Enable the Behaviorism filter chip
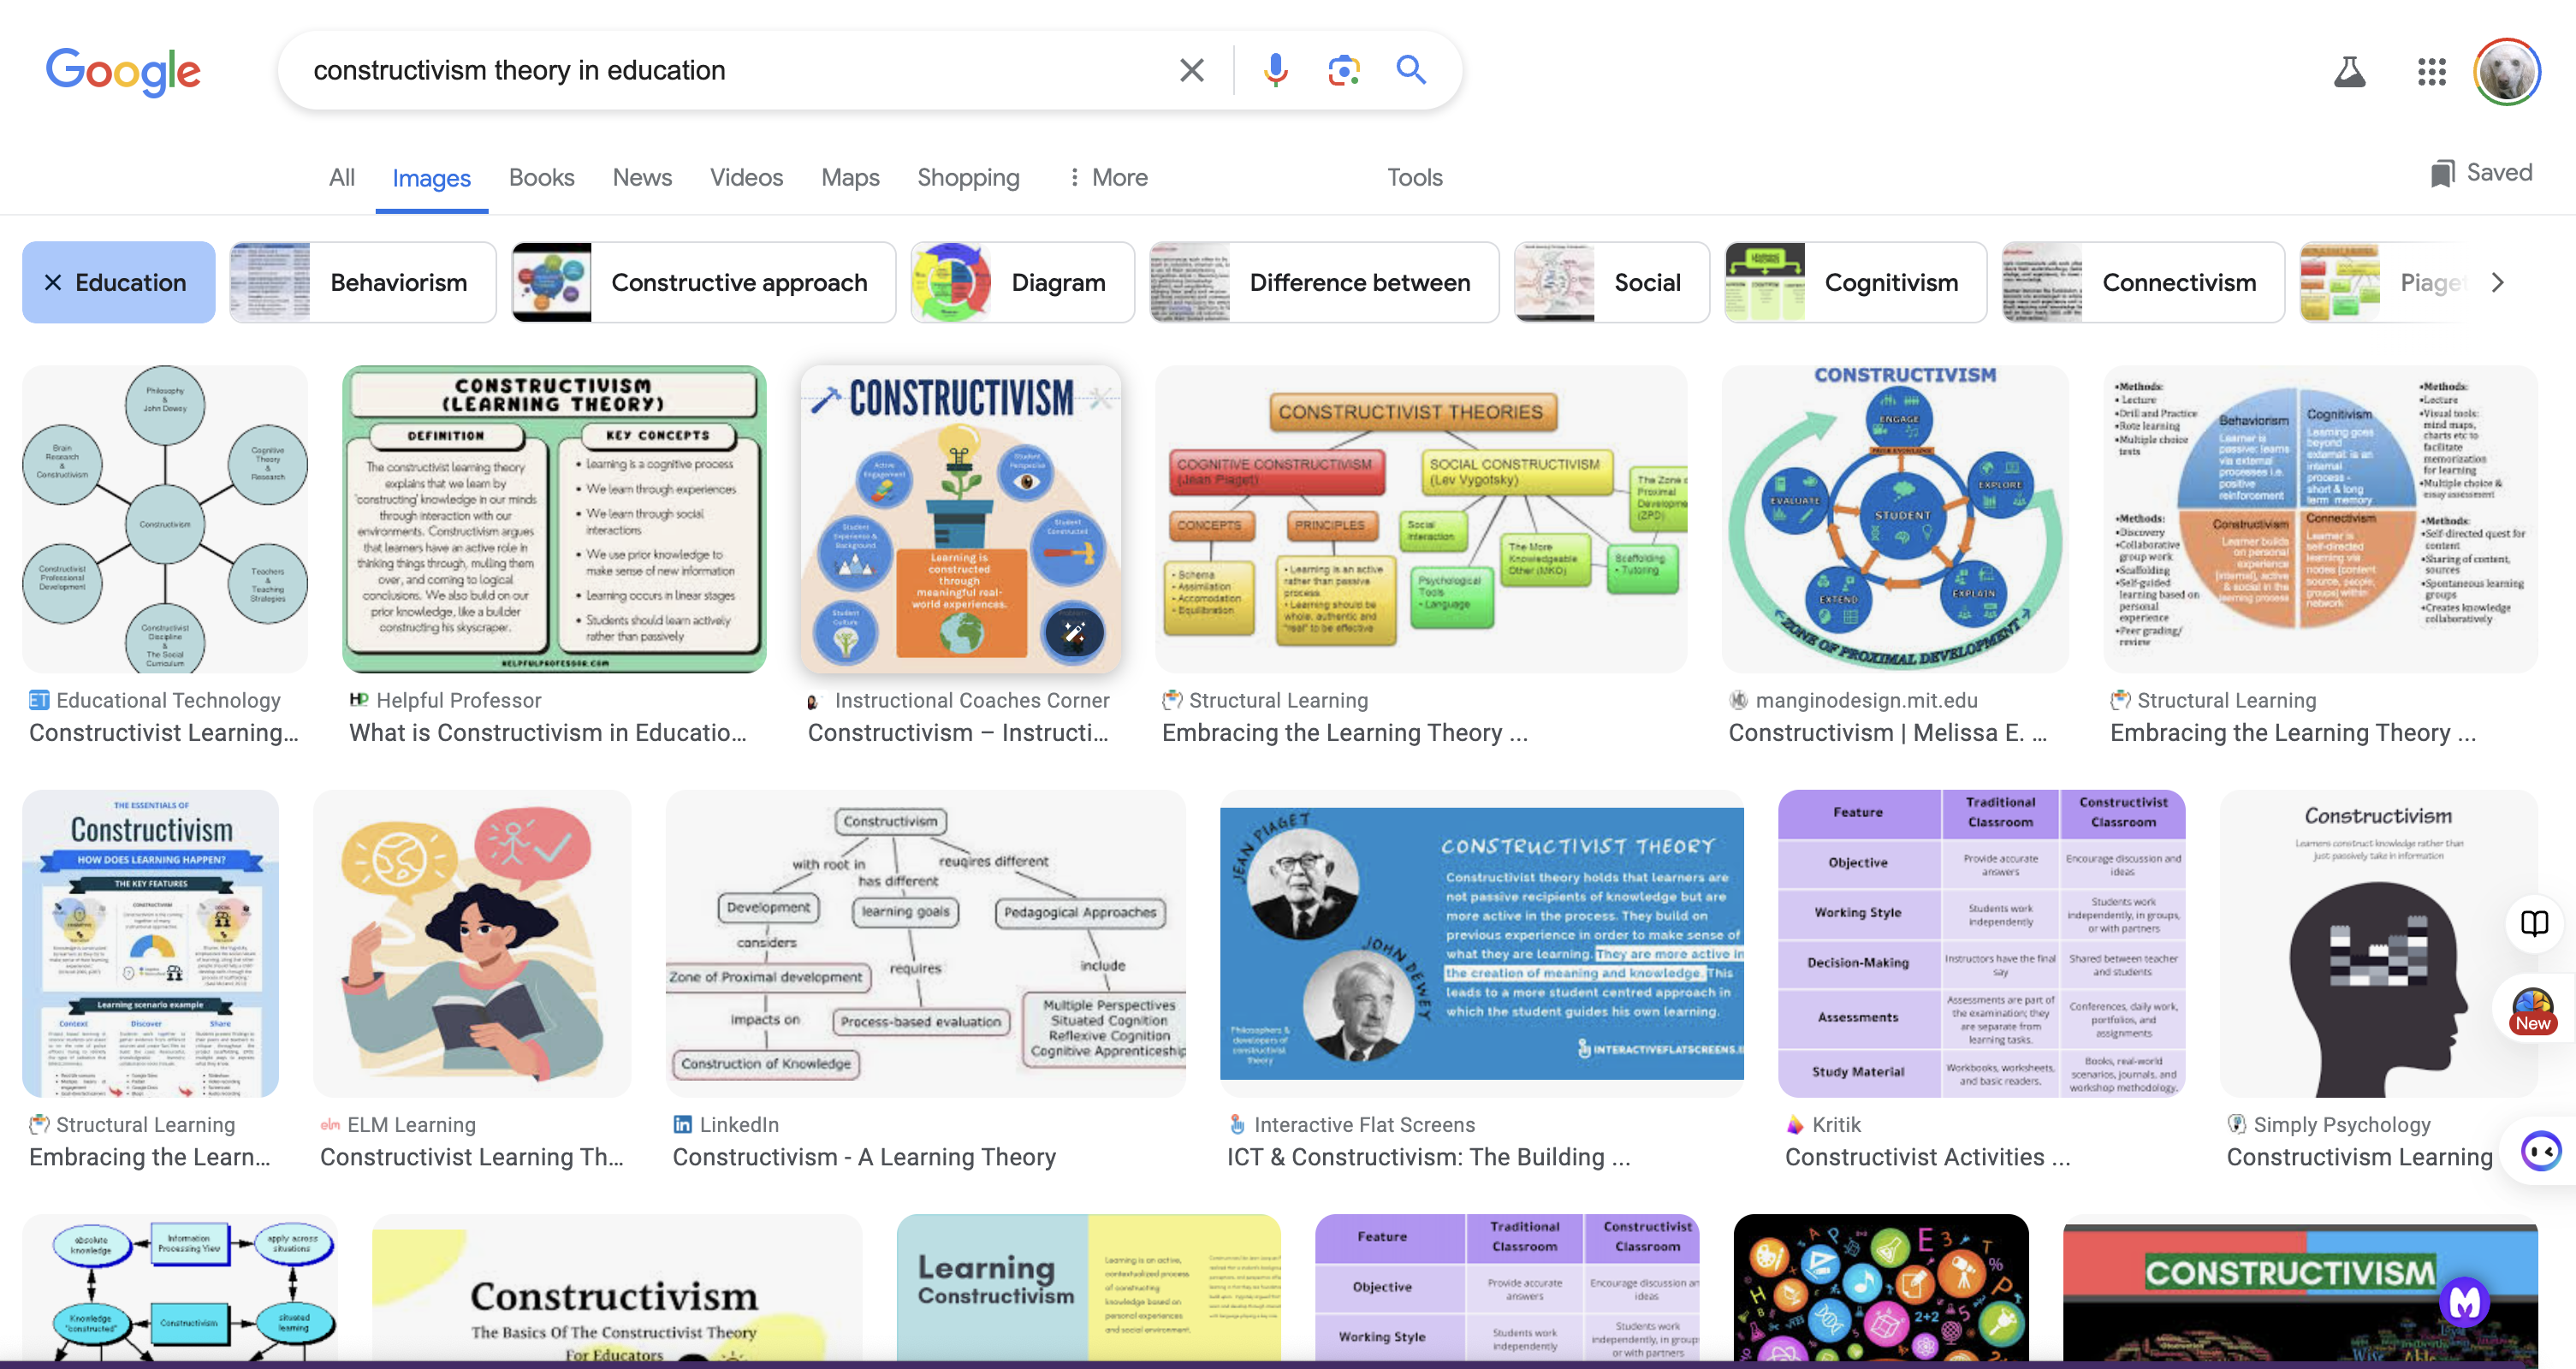2576x1369 pixels. click(x=363, y=283)
